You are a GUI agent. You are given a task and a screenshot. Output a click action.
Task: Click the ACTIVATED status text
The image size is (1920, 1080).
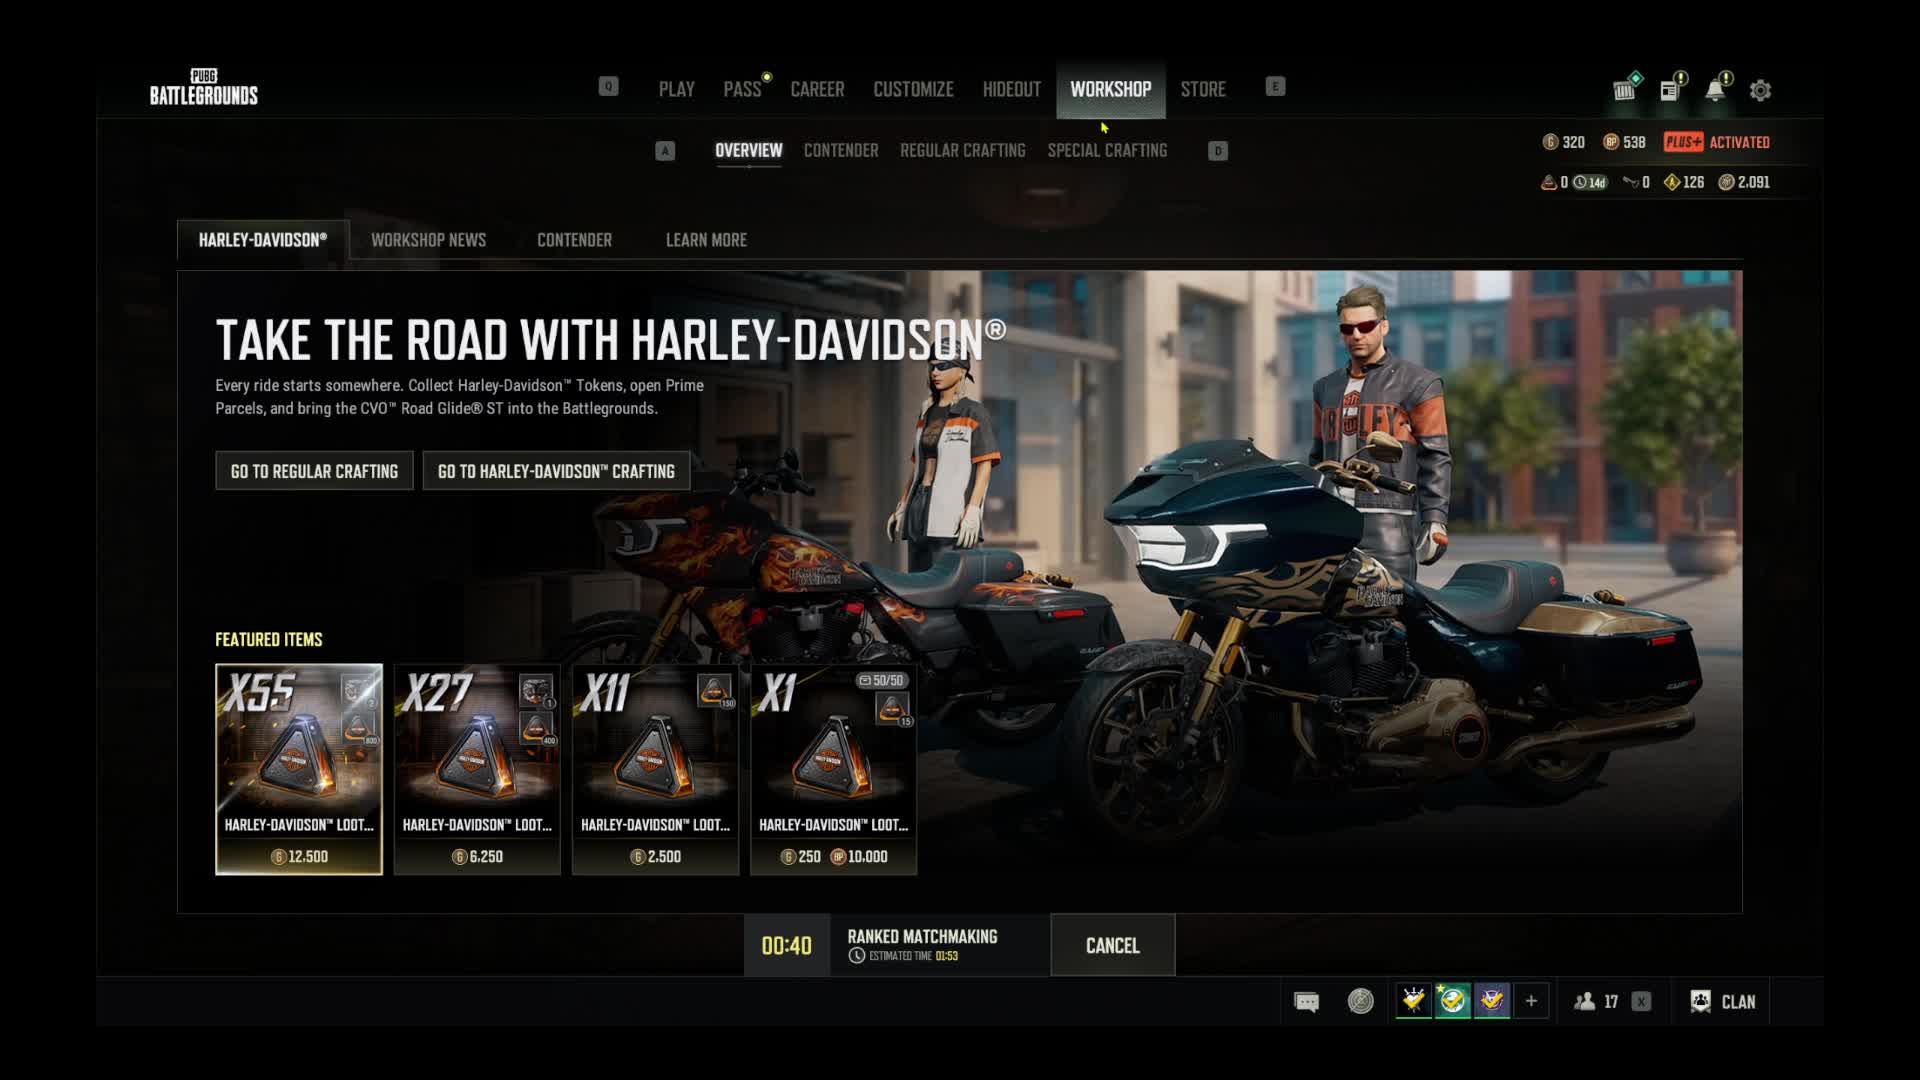pyautogui.click(x=1739, y=142)
